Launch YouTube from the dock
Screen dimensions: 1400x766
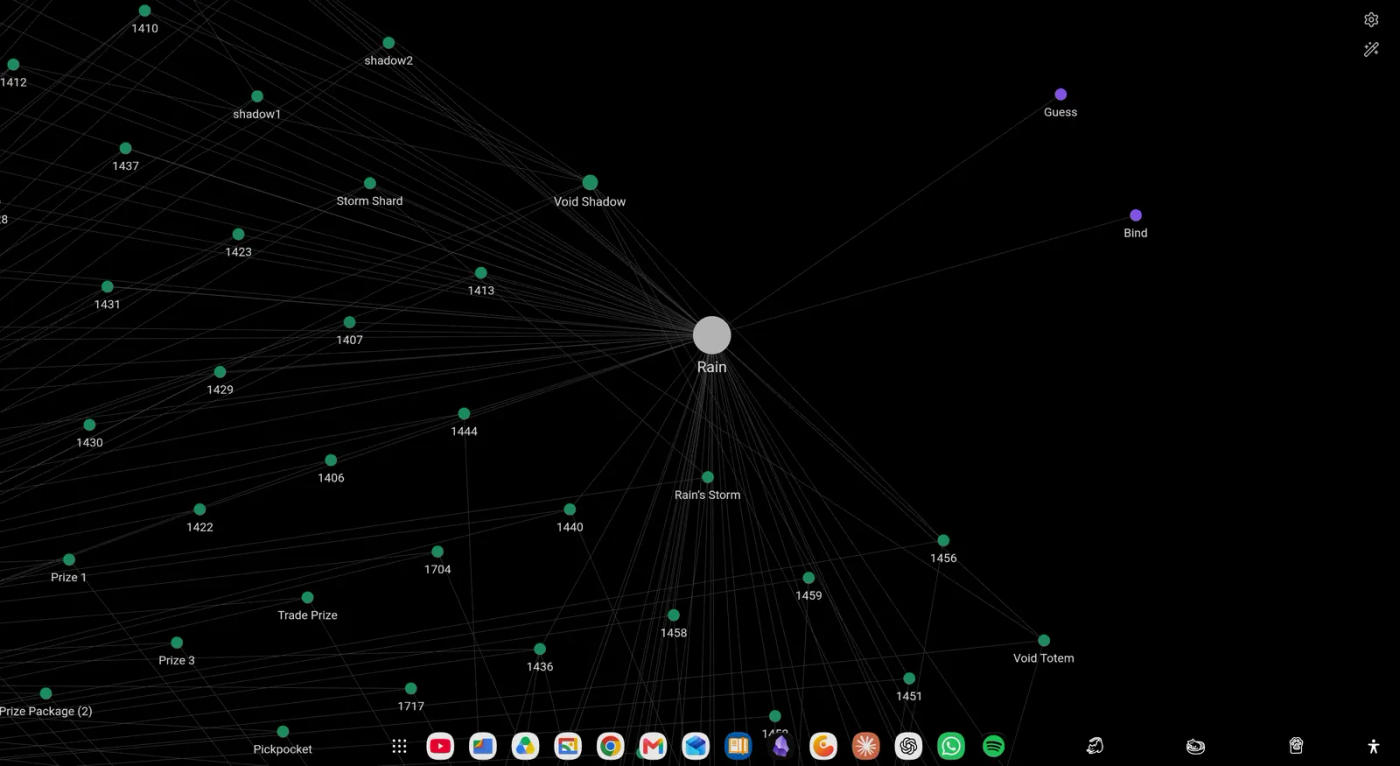[x=440, y=746]
